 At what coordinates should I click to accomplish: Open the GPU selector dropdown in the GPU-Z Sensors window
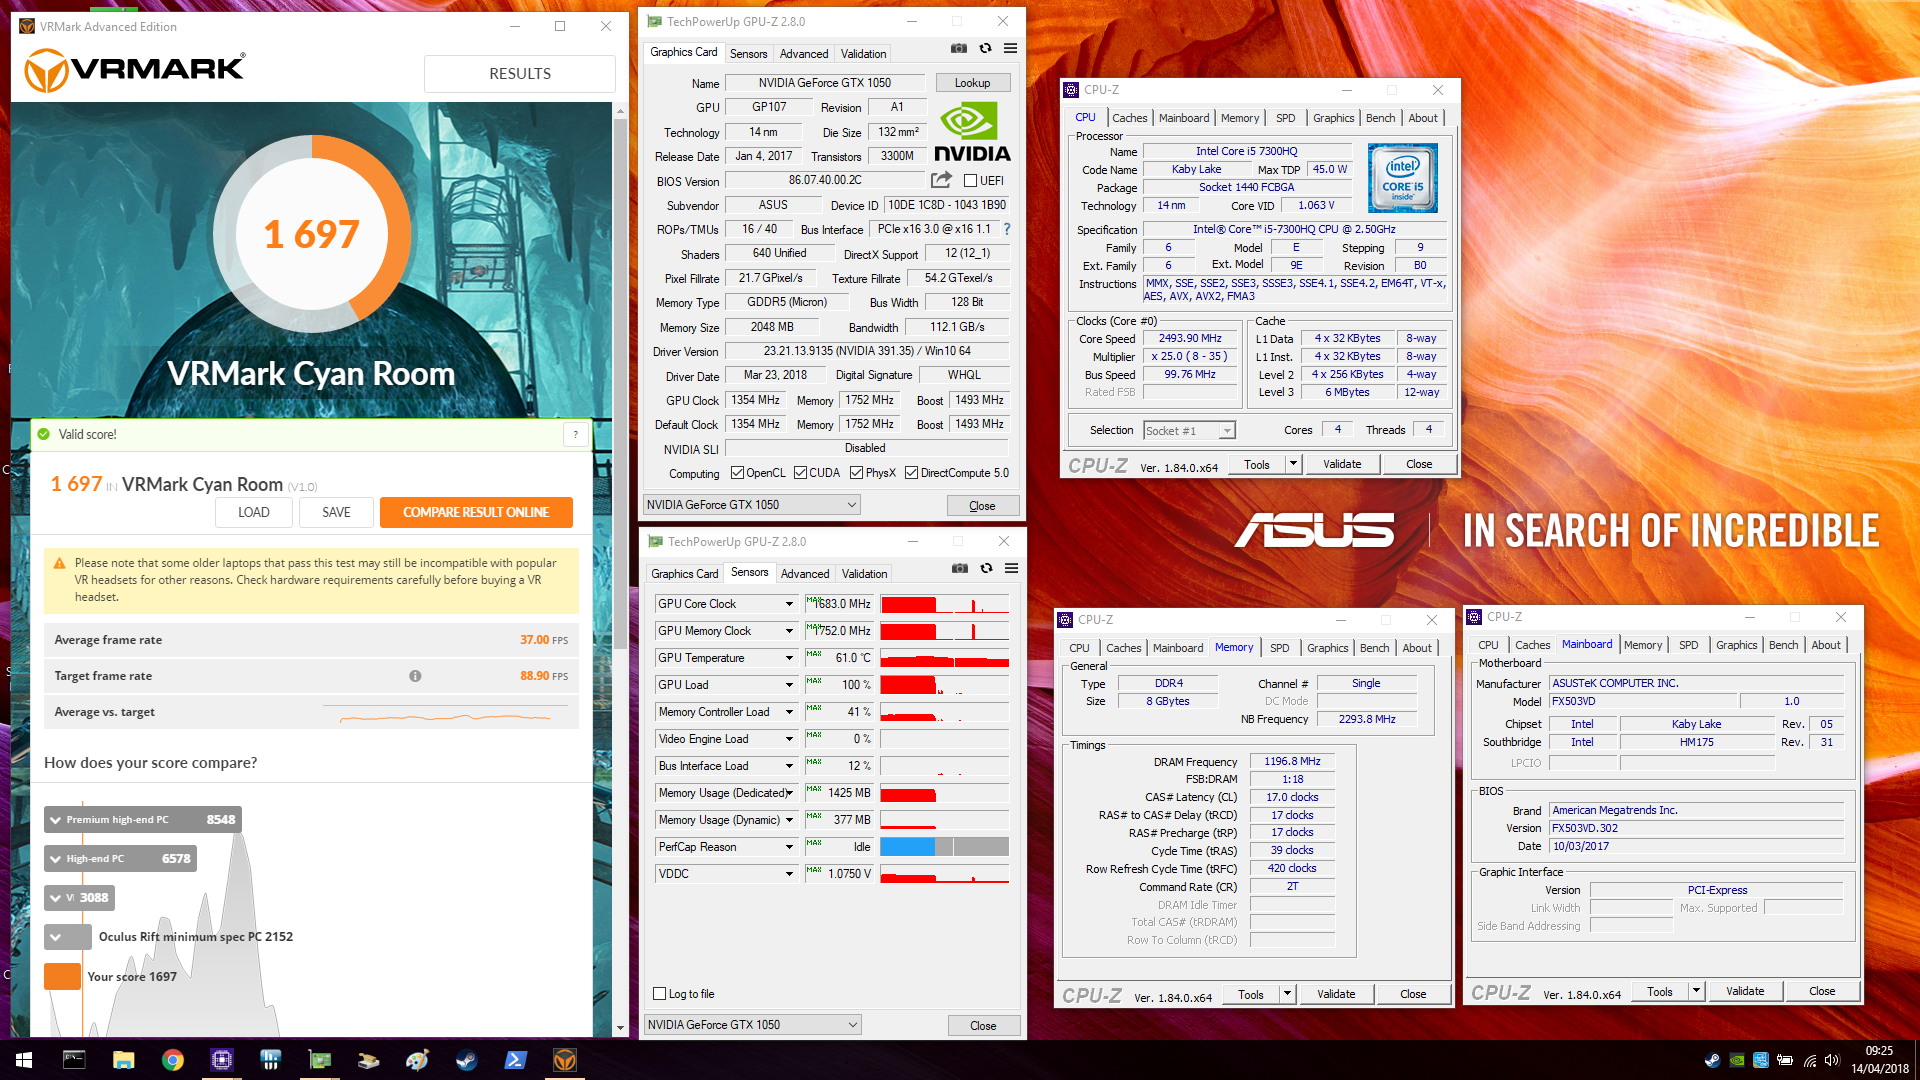[x=752, y=1025]
